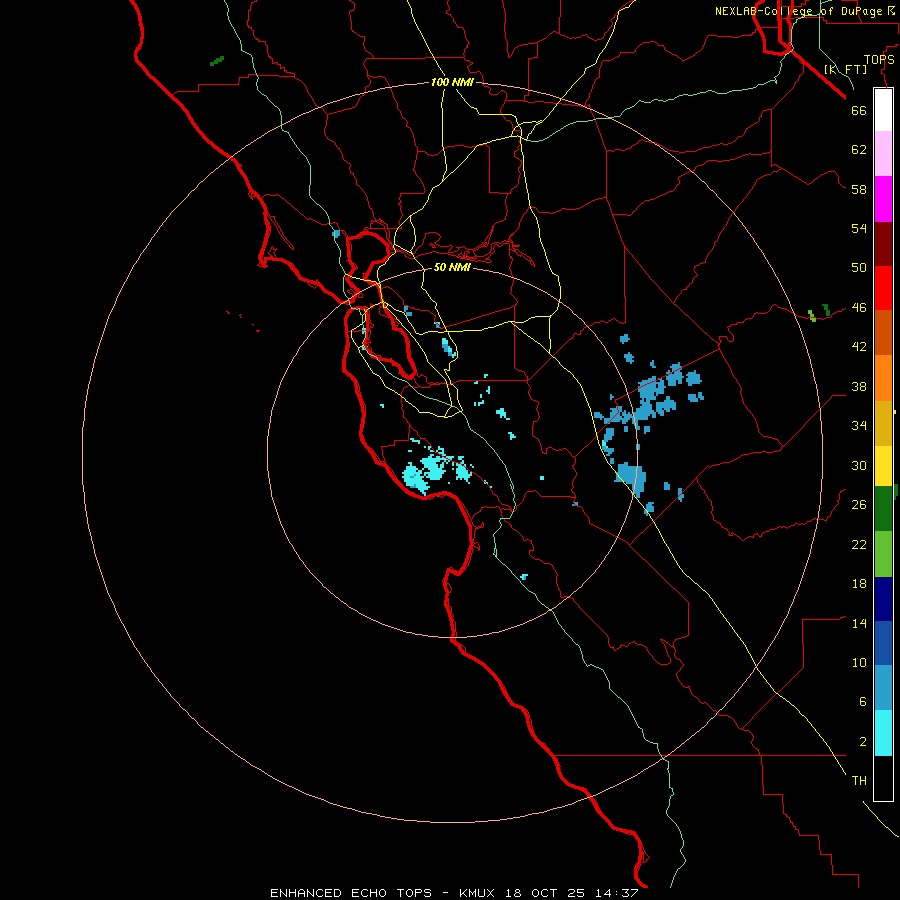The image size is (900, 900).
Task: Select the white swatch in the legend
Action: point(883,110)
